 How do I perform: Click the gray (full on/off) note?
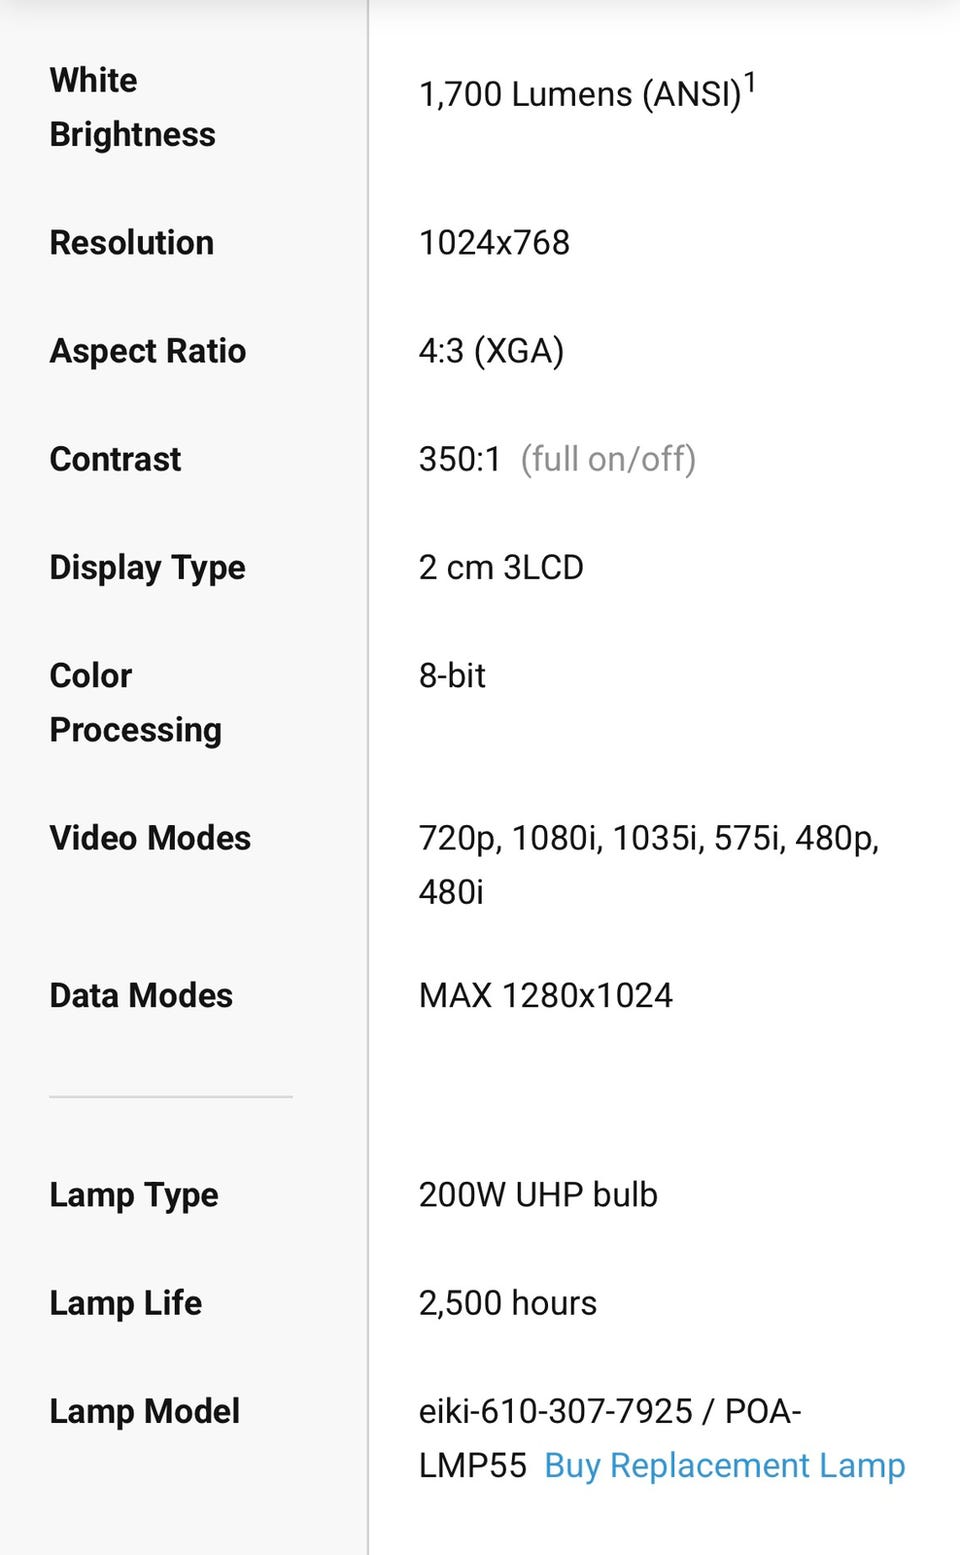pos(608,459)
